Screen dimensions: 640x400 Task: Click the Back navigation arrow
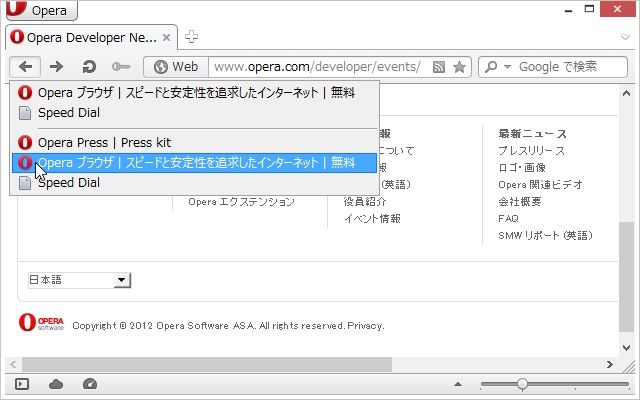[25, 67]
